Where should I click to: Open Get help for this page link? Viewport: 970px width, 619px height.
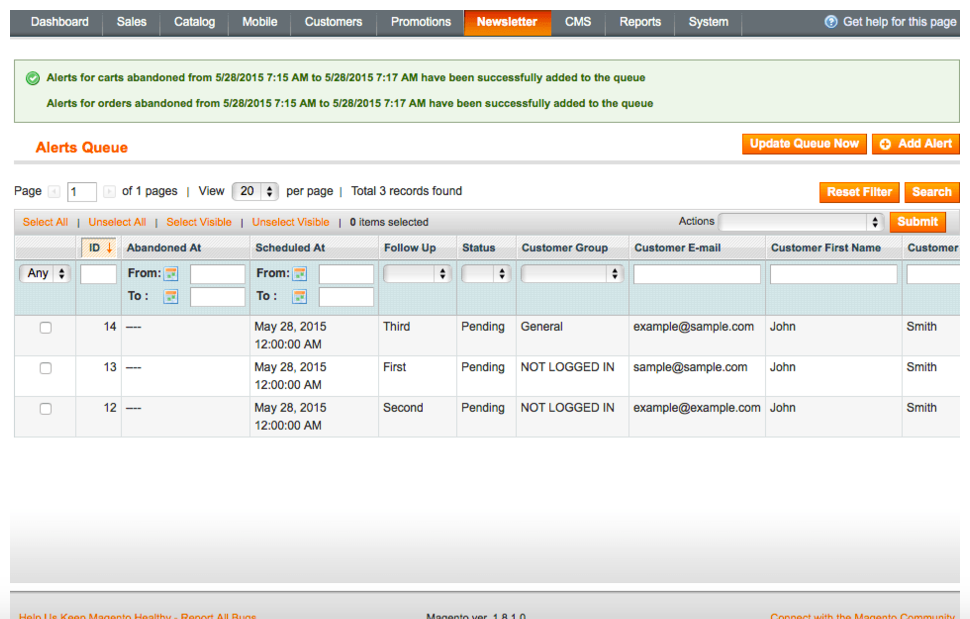pos(899,22)
